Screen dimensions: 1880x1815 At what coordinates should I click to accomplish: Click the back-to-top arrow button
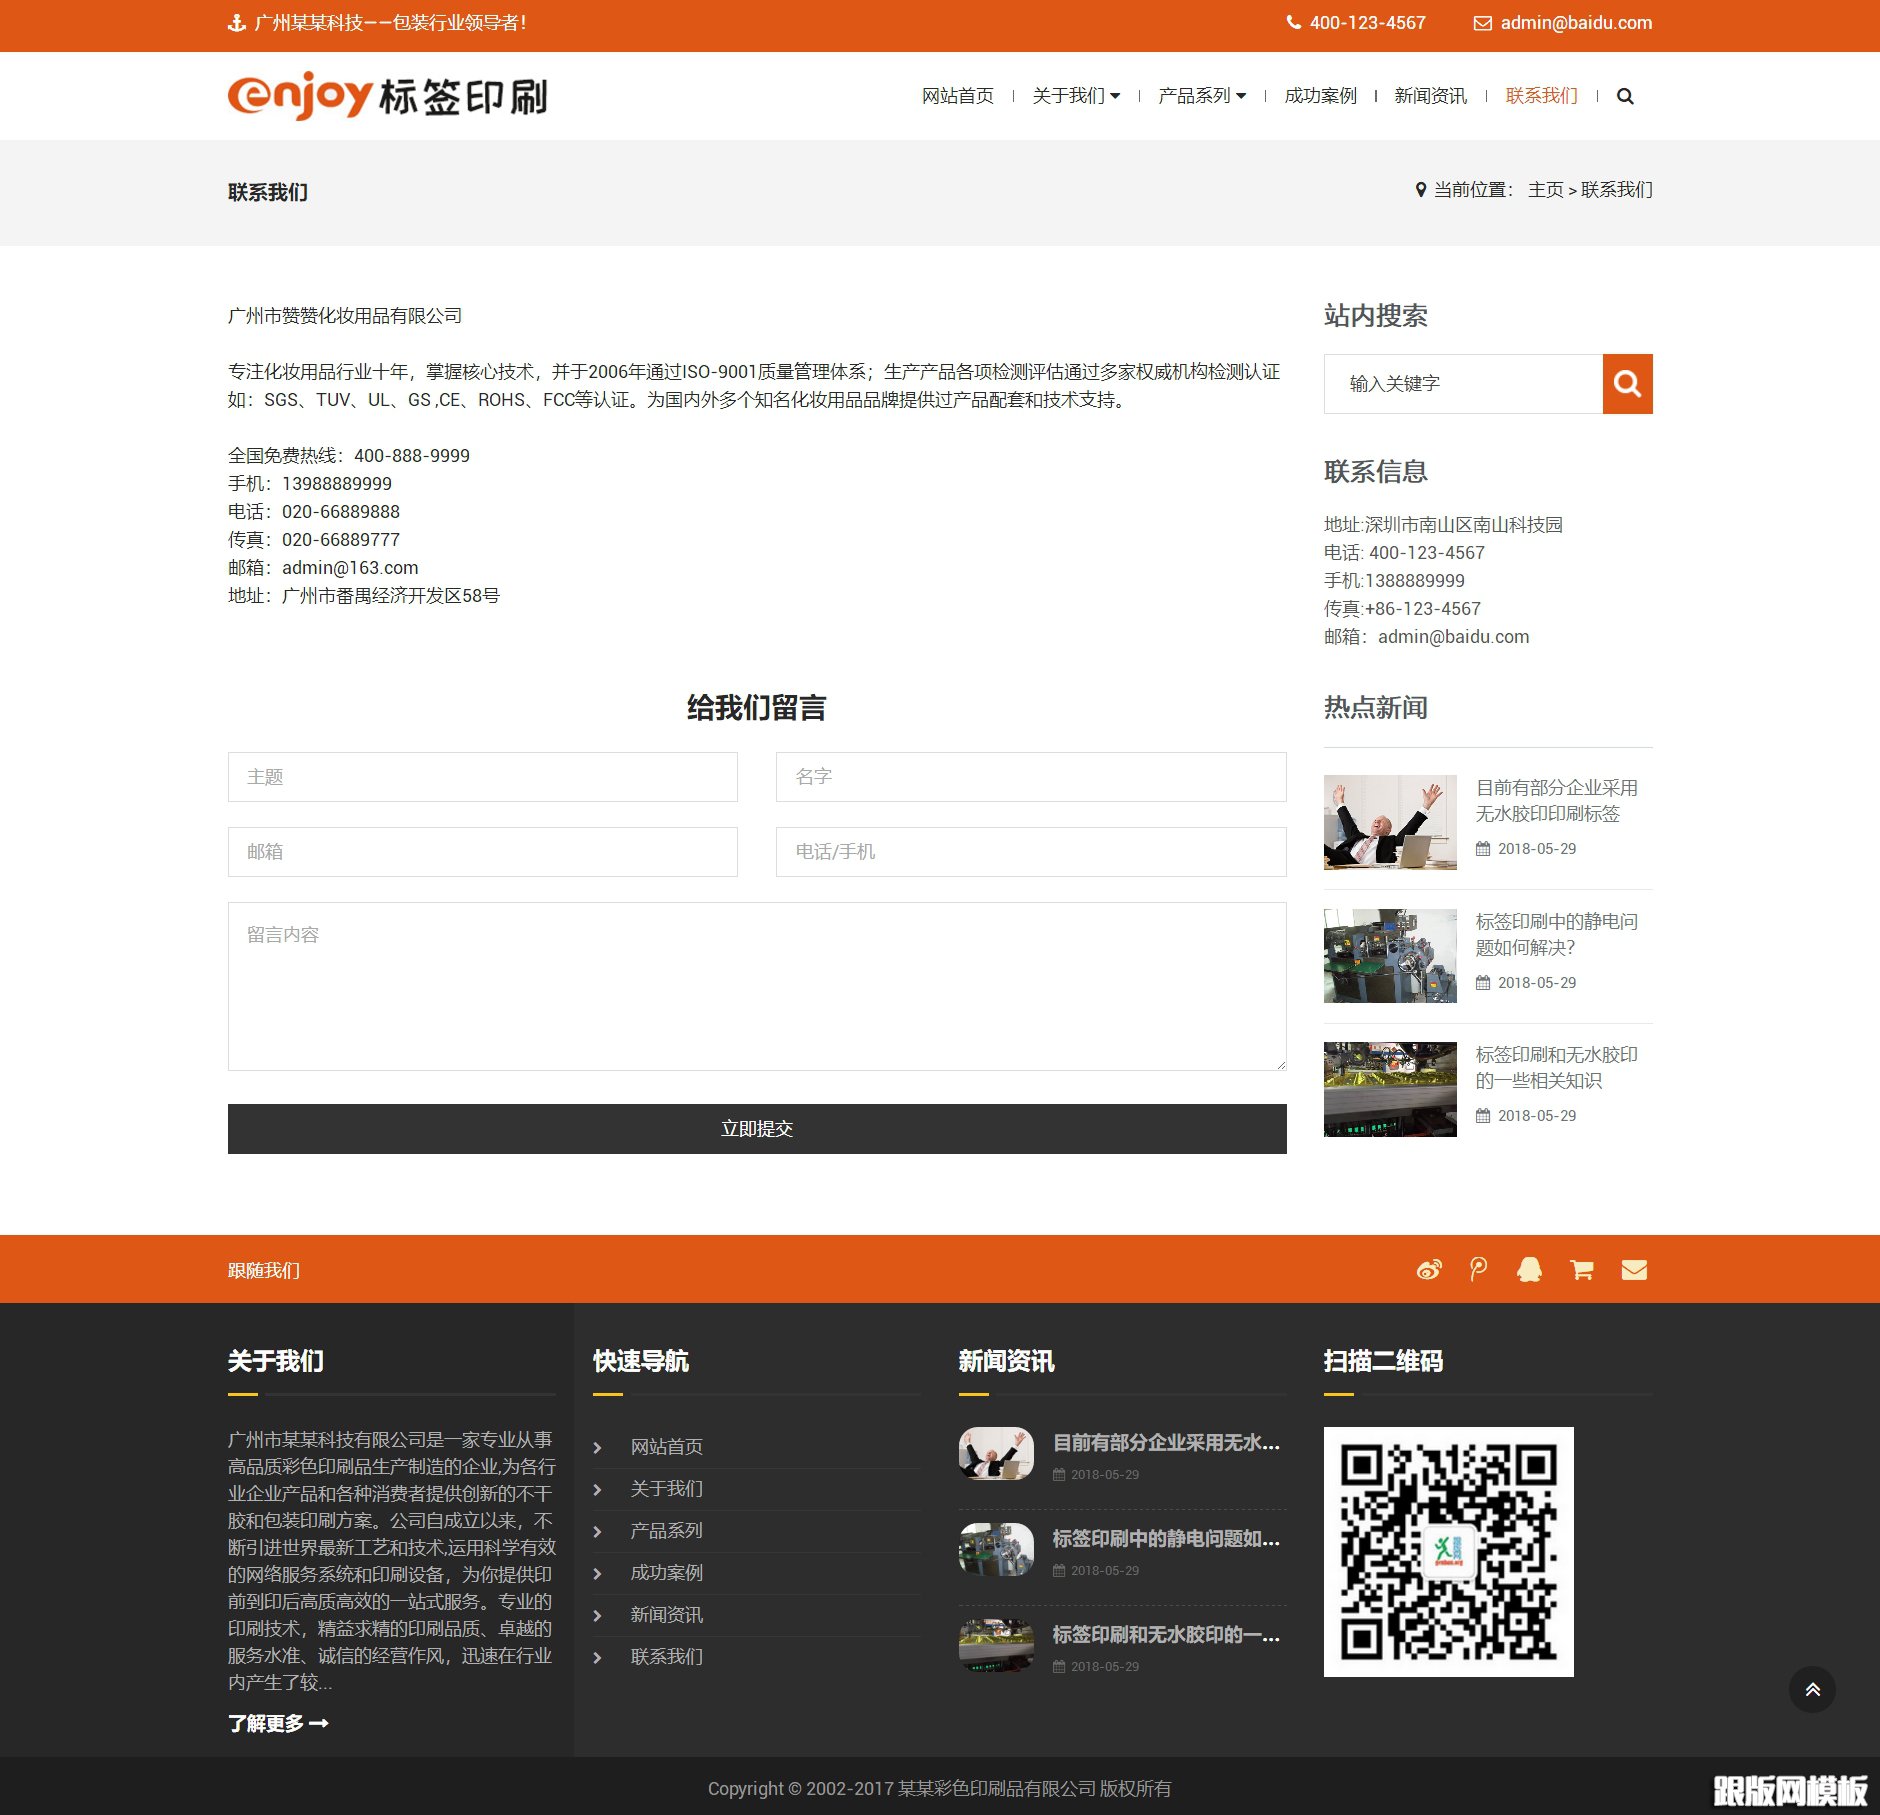1811,1689
